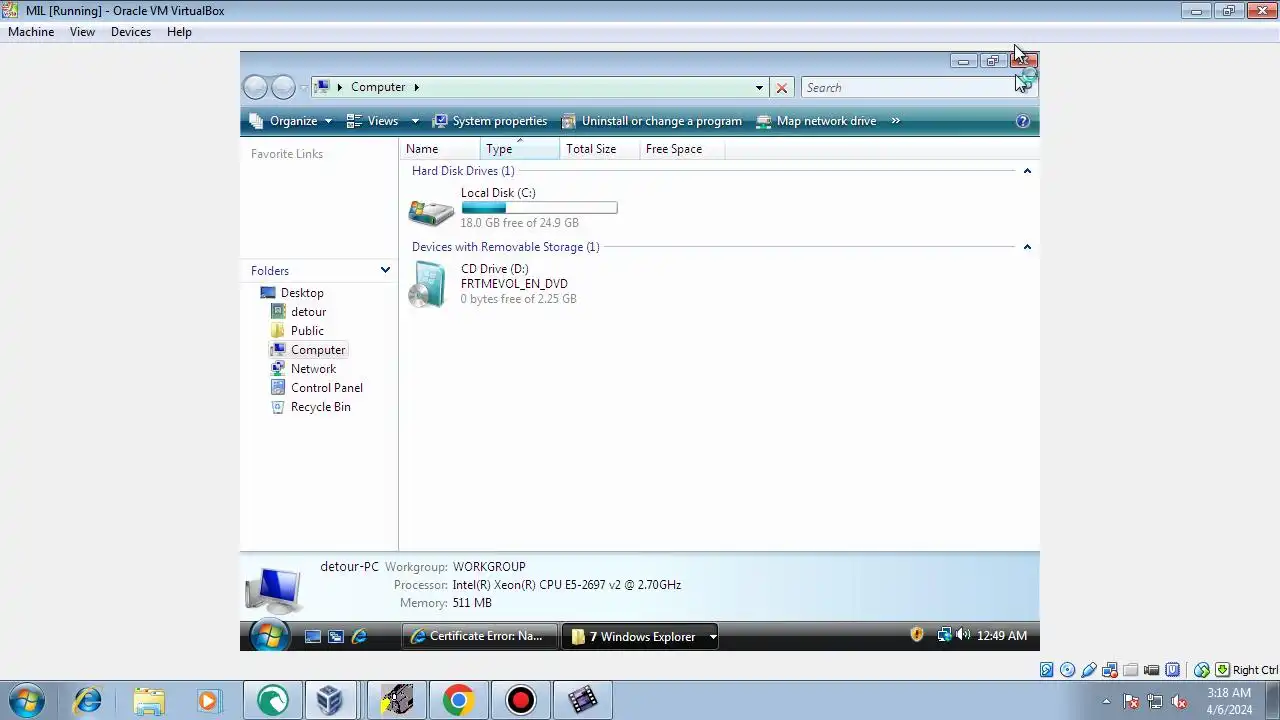Click the Explorer forward arrow button
Screen dimensions: 1280x720
click(x=283, y=87)
